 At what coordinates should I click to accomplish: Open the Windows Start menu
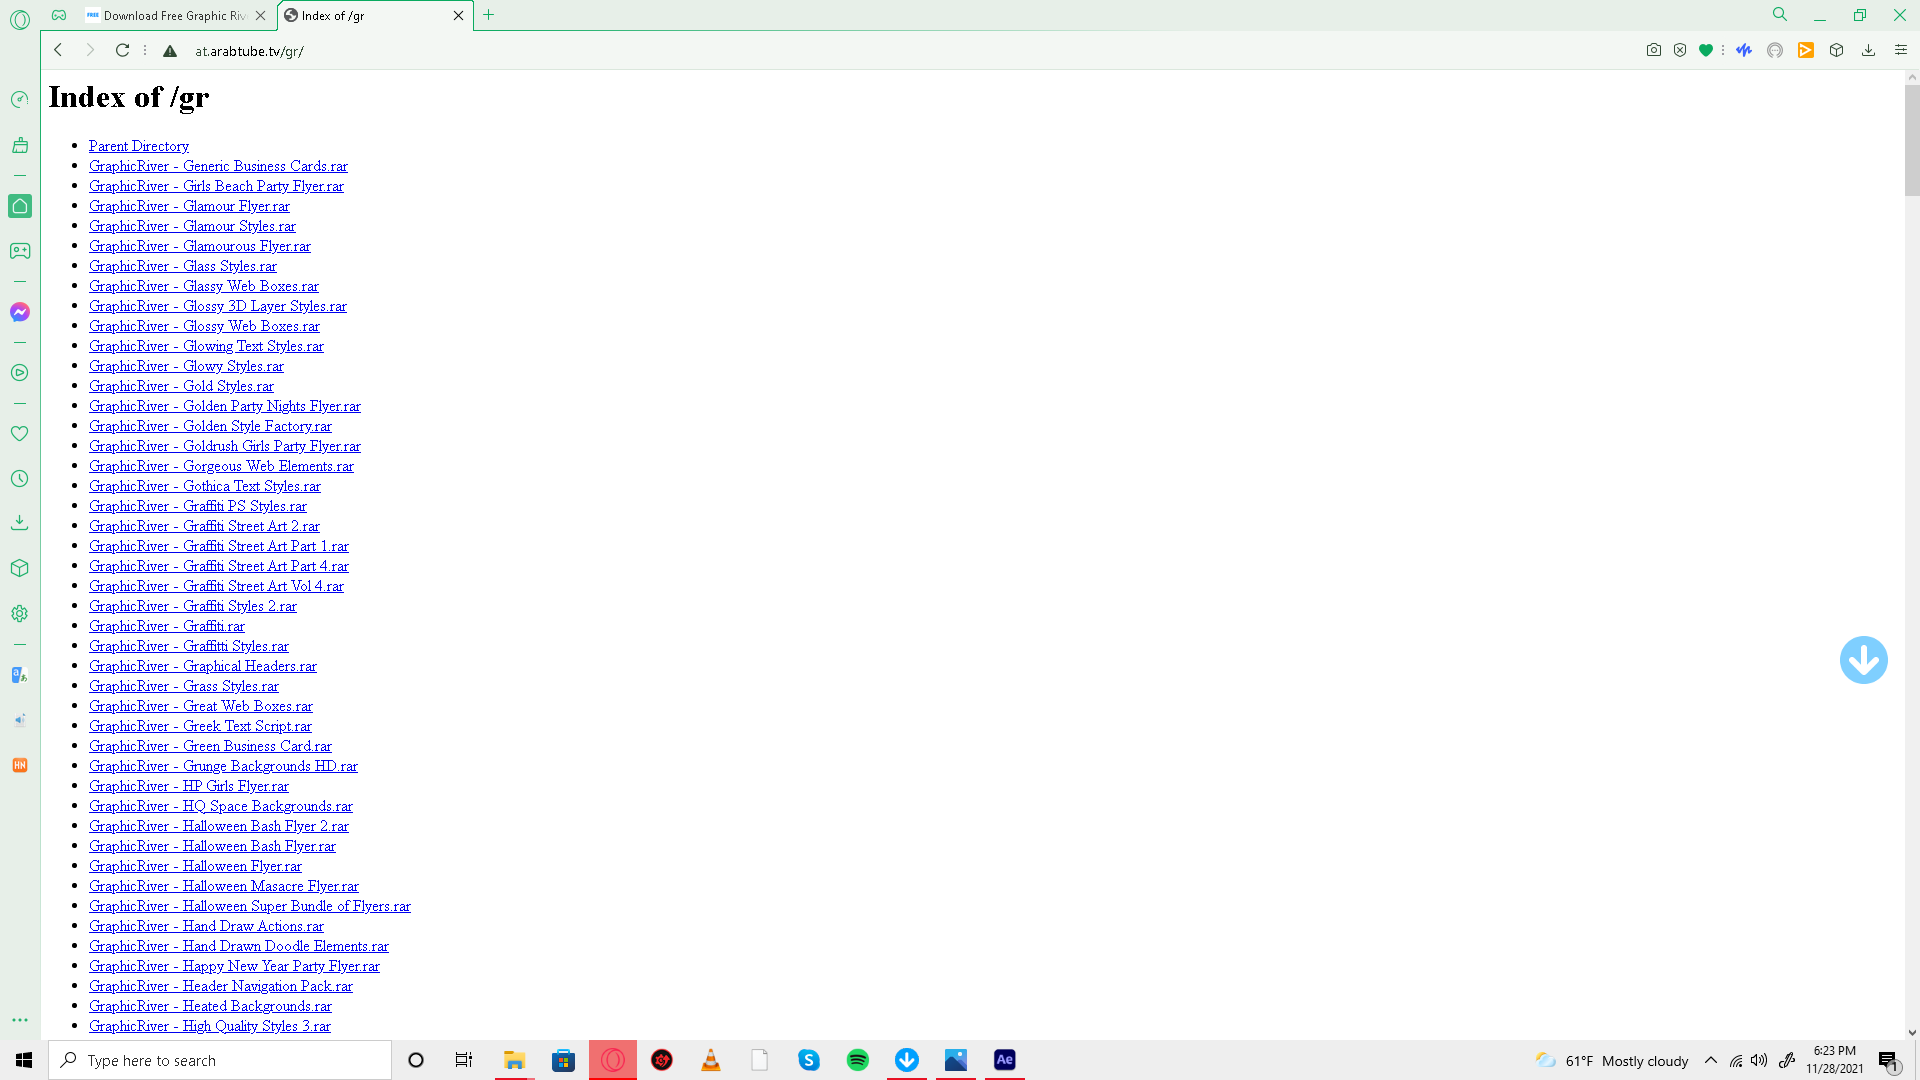pos(24,1060)
